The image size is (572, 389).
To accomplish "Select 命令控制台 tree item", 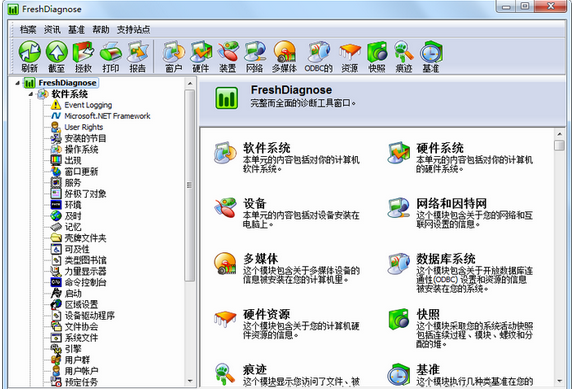I will pos(85,282).
